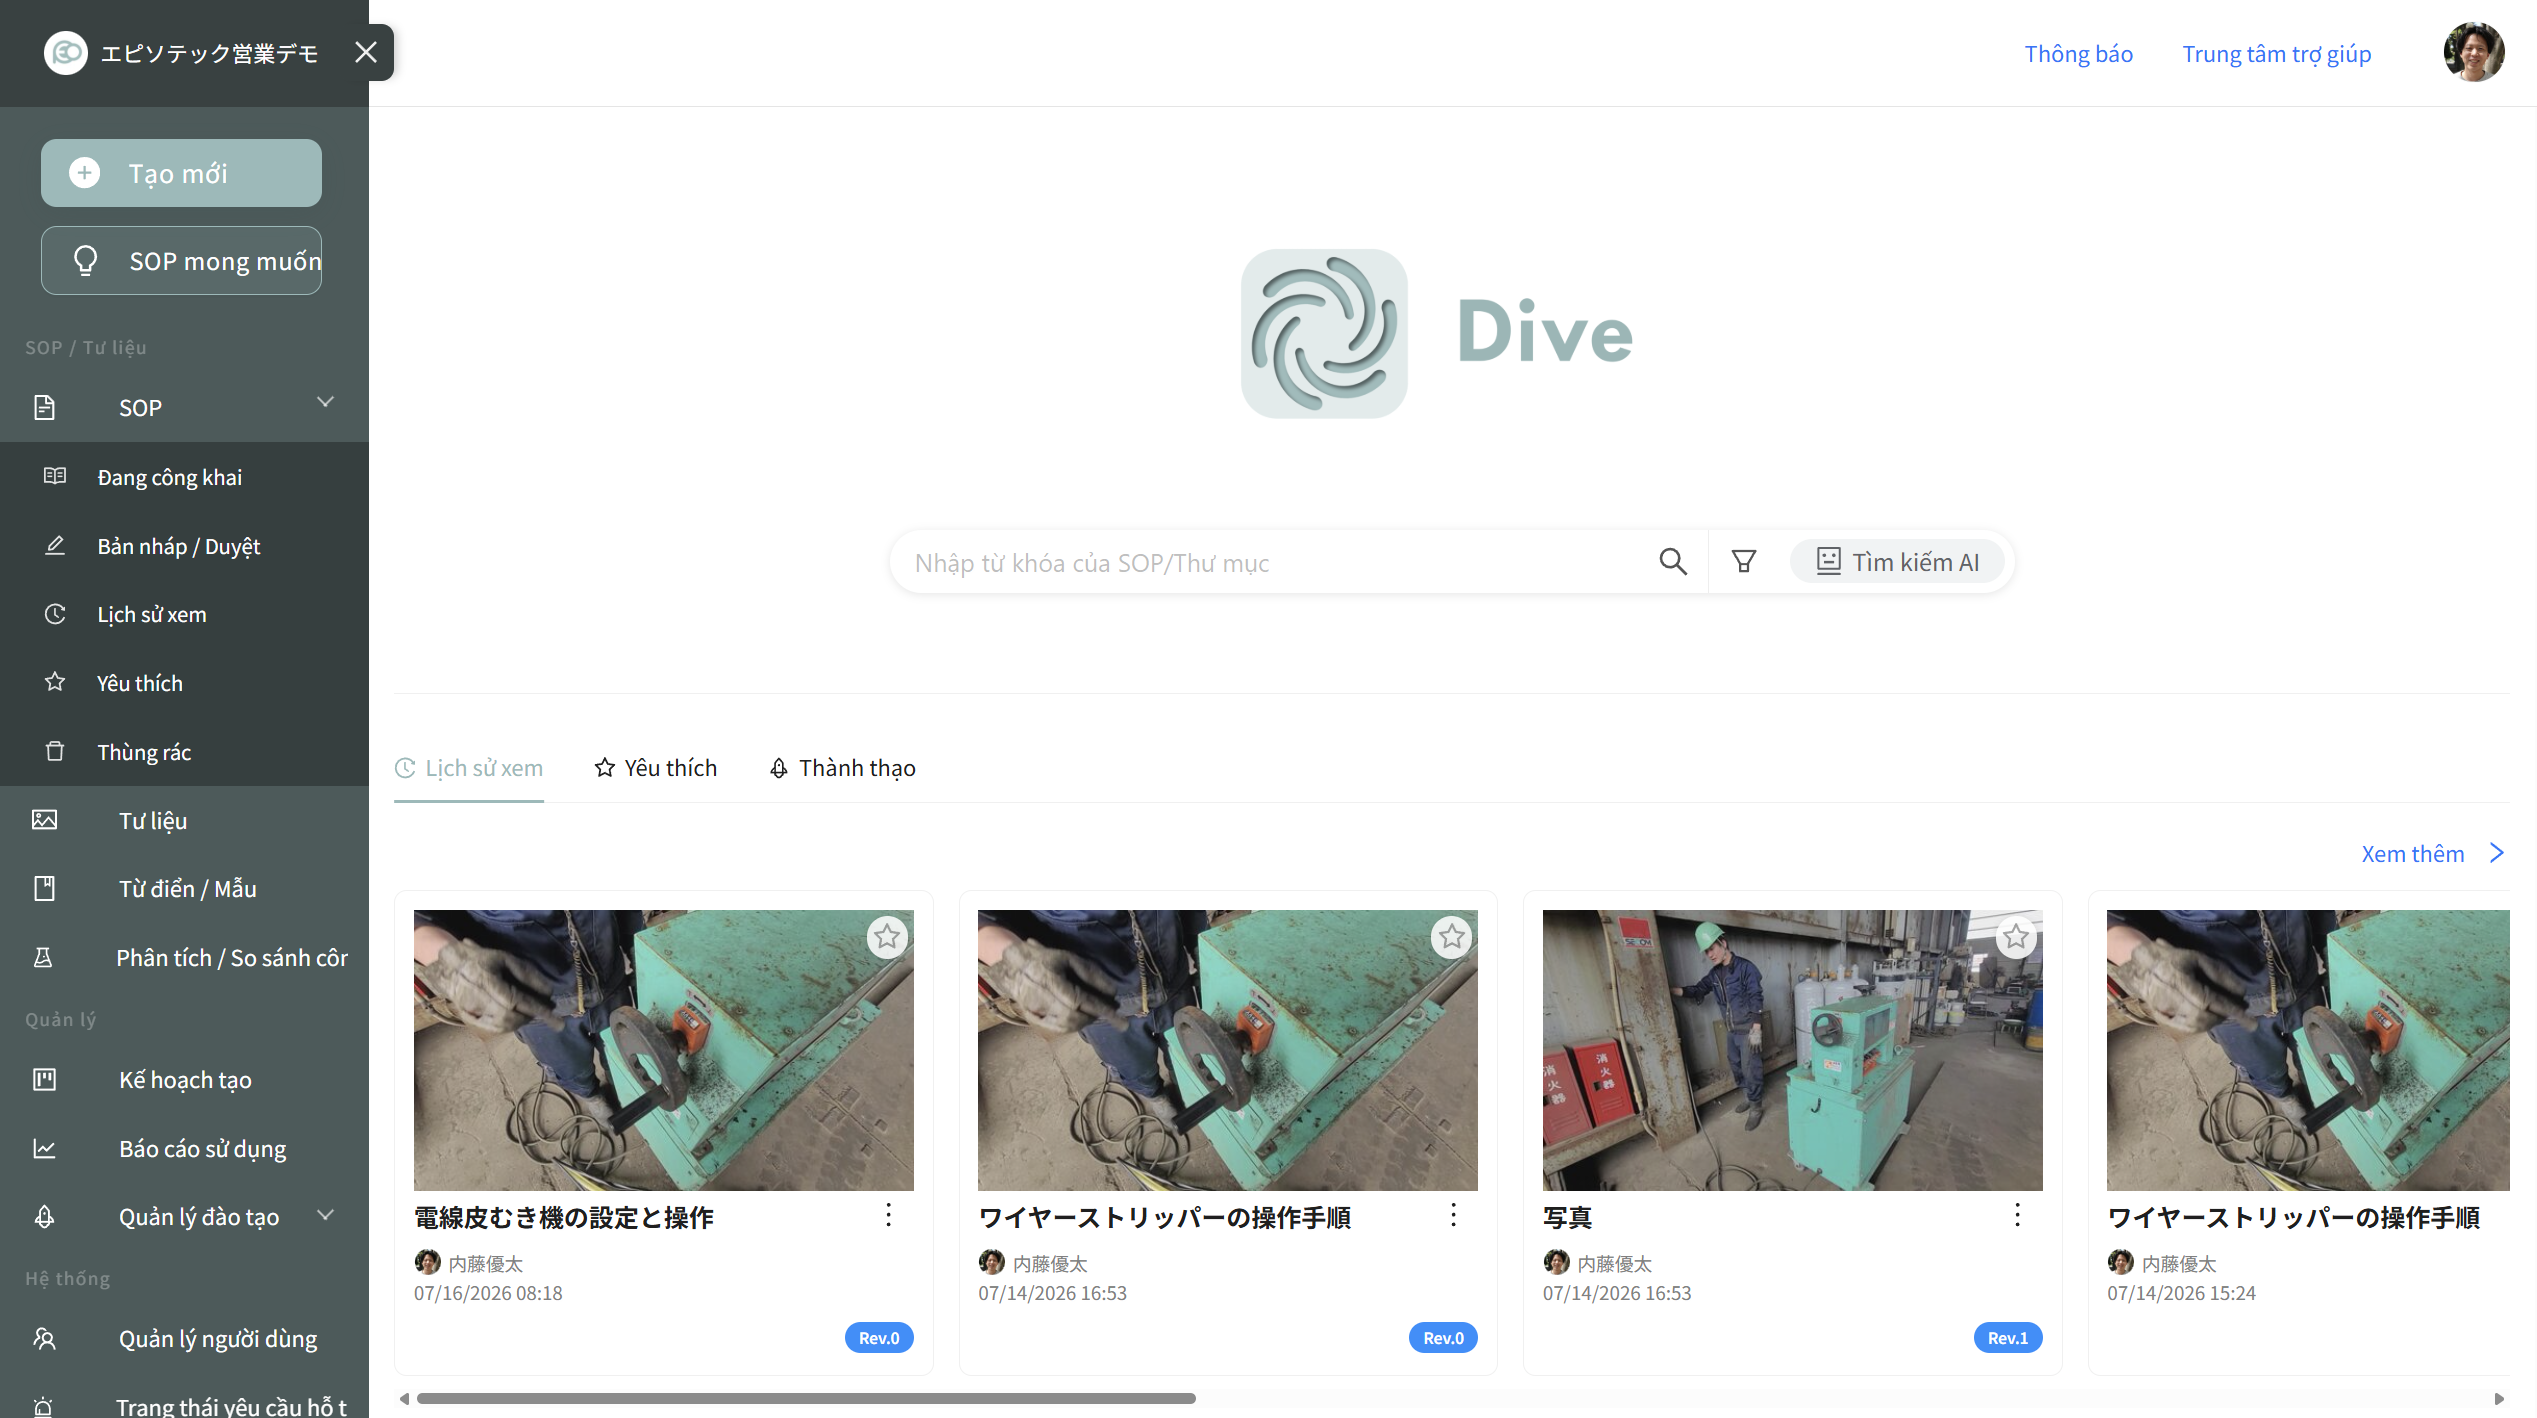The width and height of the screenshot is (2537, 1418).
Task: Favorite the first ワイヤーストリッパーの操作手順 card star
Action: click(1452, 937)
